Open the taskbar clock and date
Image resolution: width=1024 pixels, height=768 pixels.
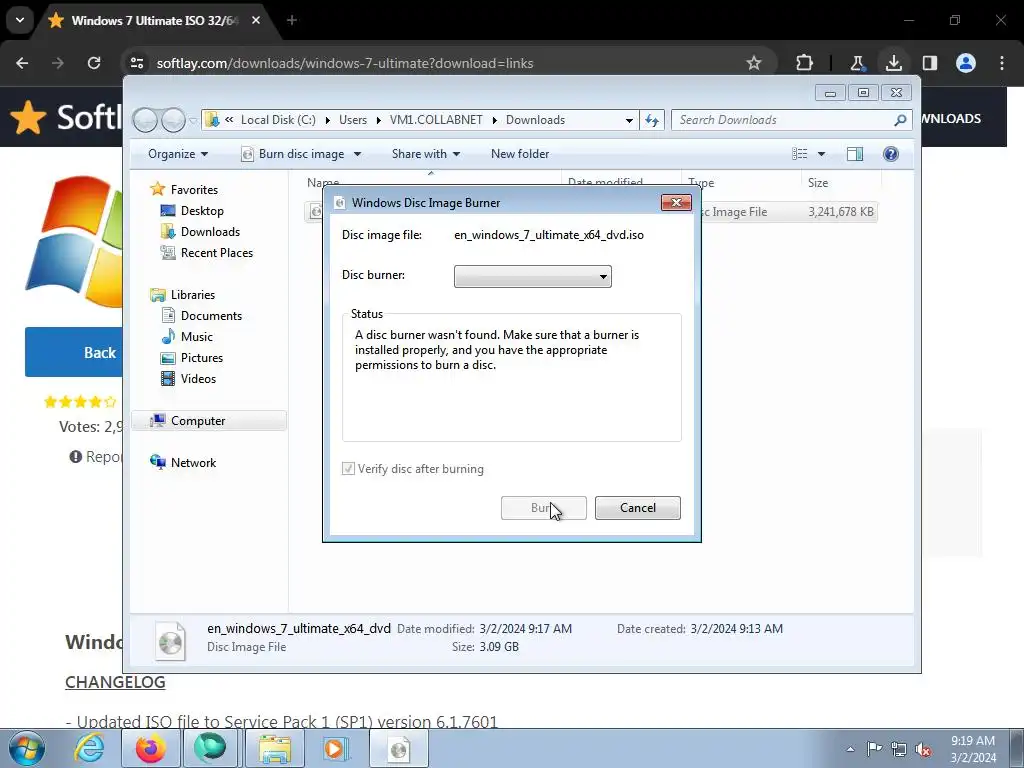click(973, 749)
